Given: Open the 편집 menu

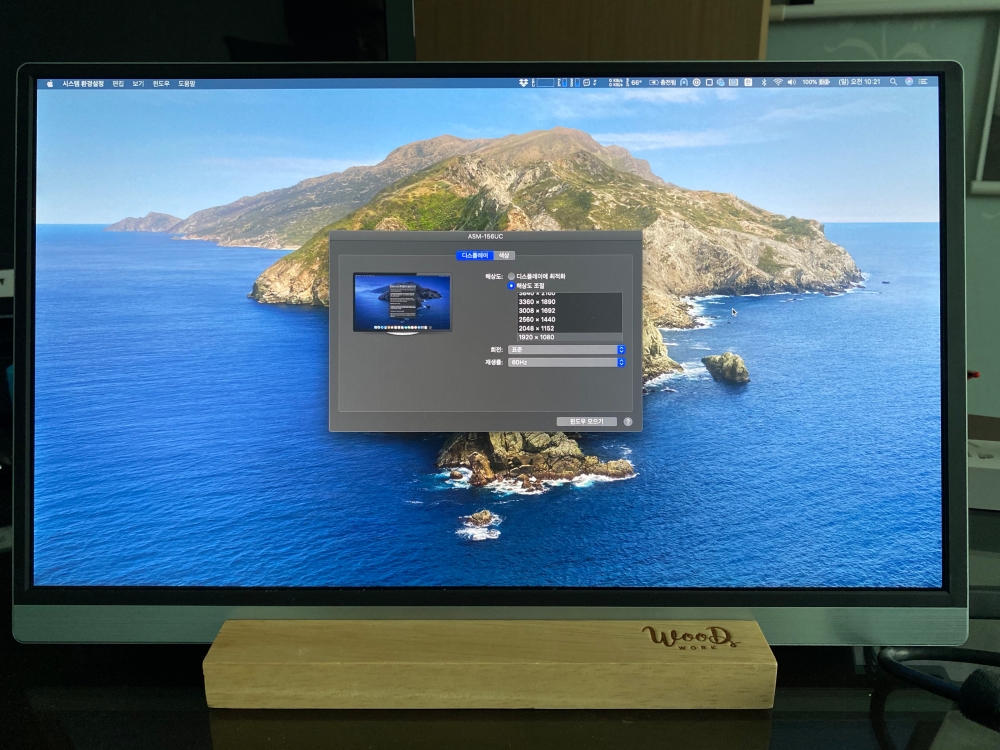Looking at the screenshot, I should 118,84.
